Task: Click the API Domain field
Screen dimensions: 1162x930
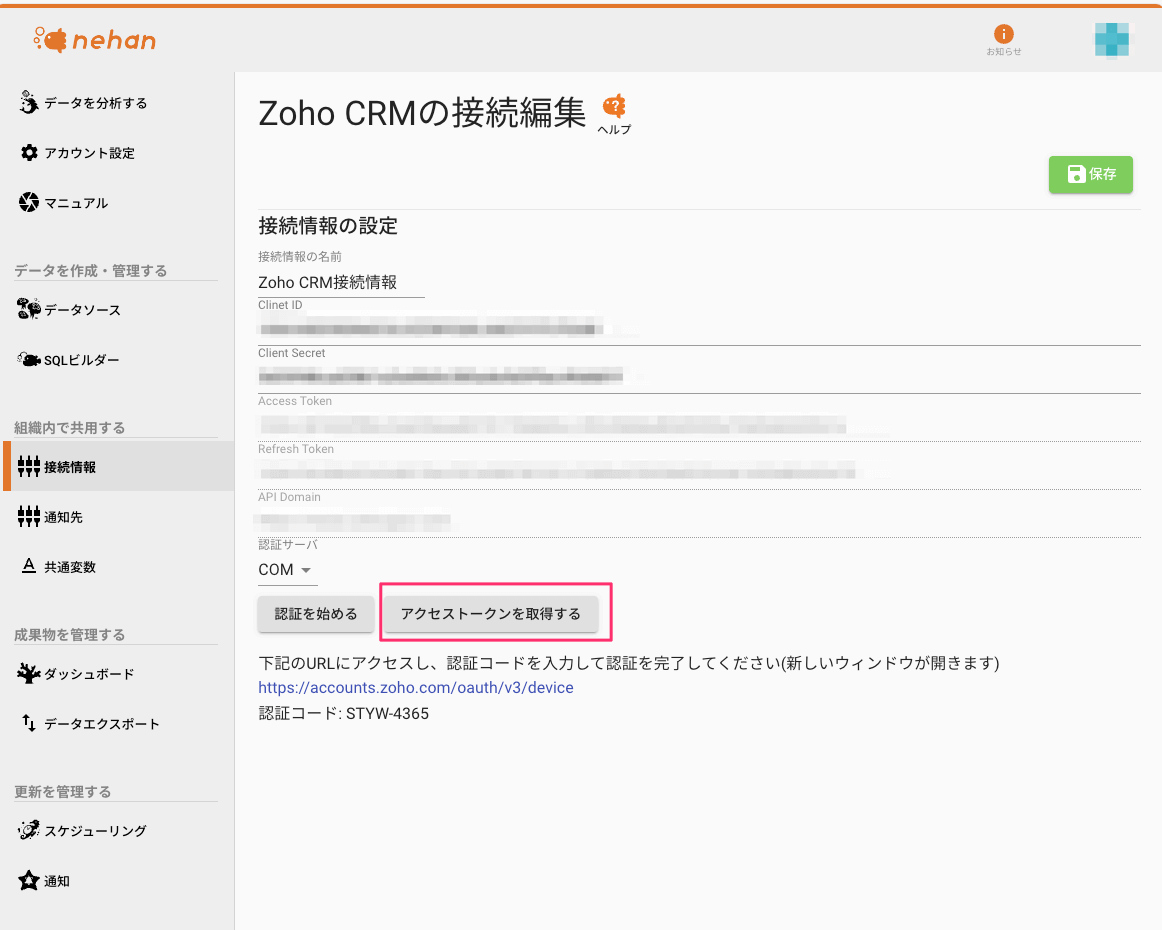Action: [699, 522]
